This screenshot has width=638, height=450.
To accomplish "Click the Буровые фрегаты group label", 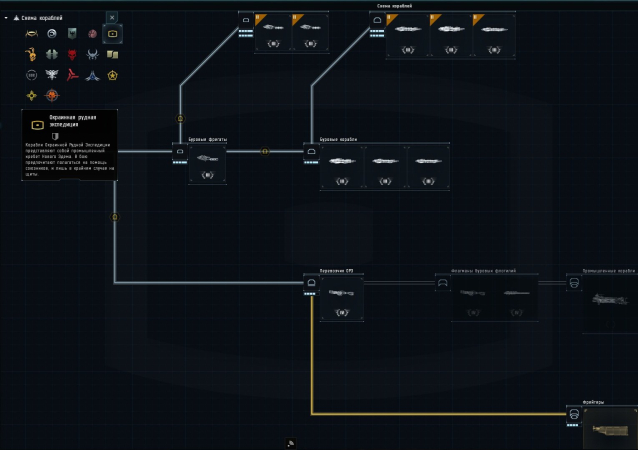I will tap(208, 139).
